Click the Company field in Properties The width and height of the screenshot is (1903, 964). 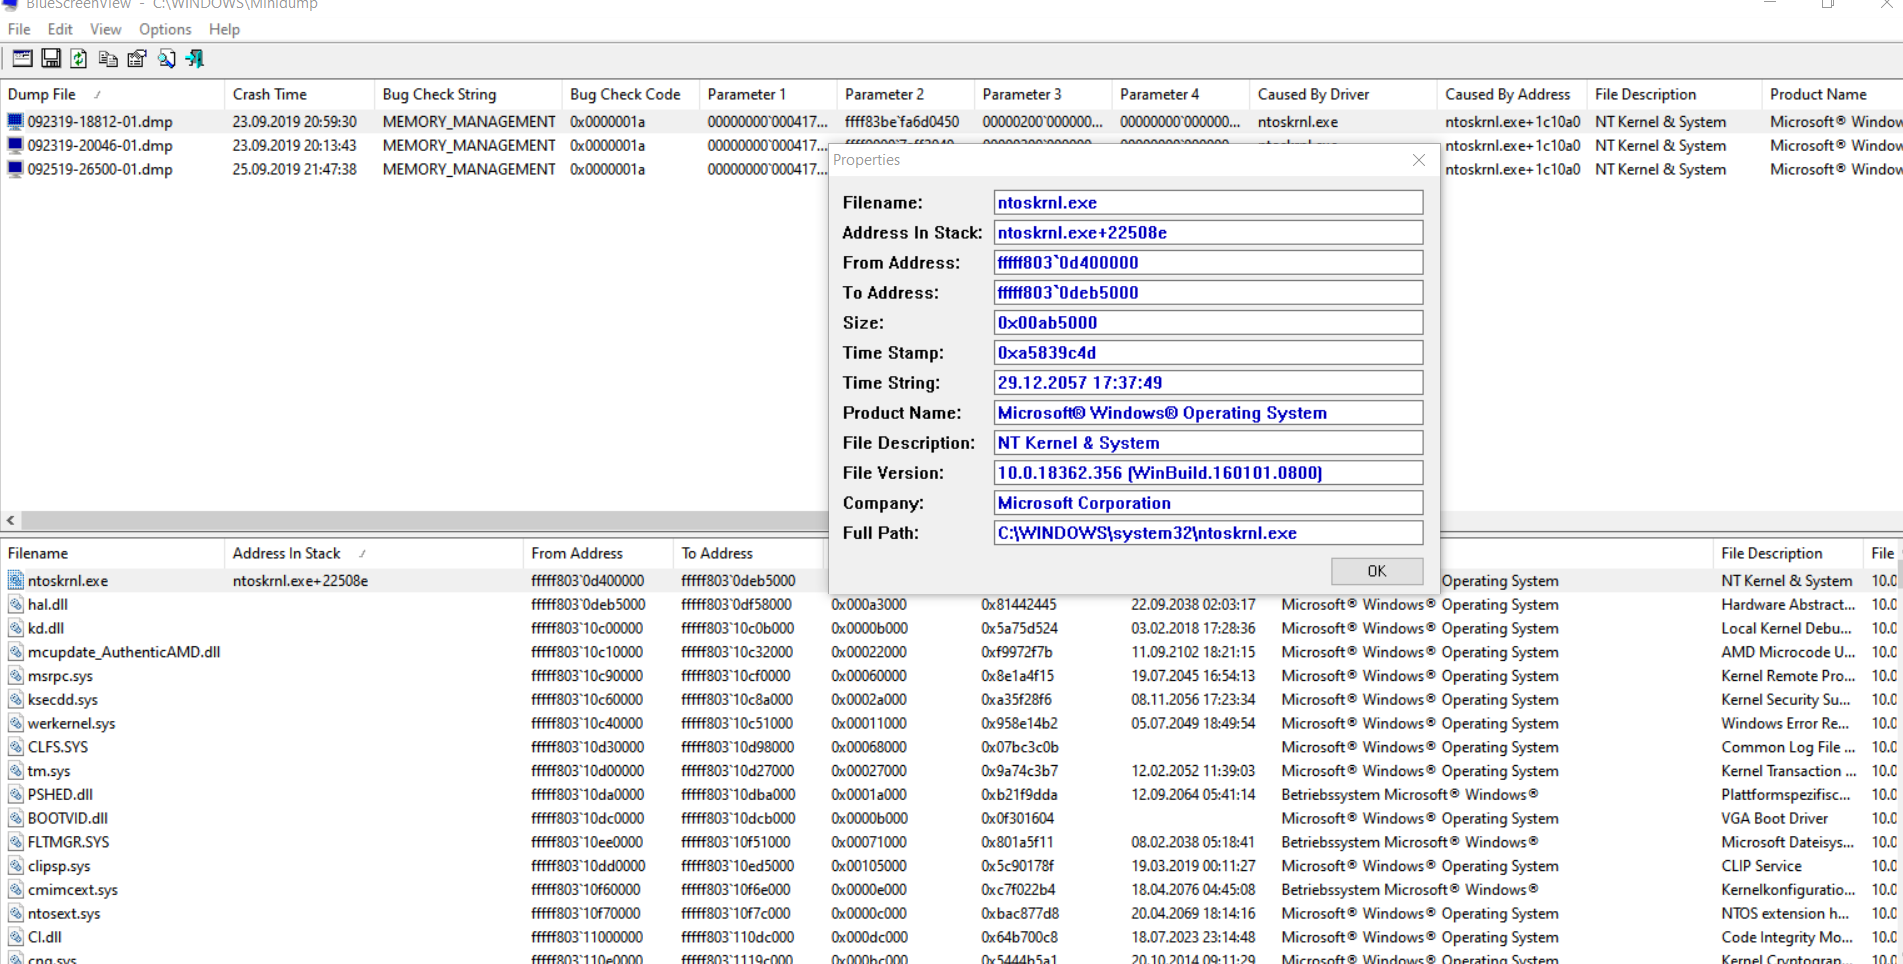tap(1208, 503)
